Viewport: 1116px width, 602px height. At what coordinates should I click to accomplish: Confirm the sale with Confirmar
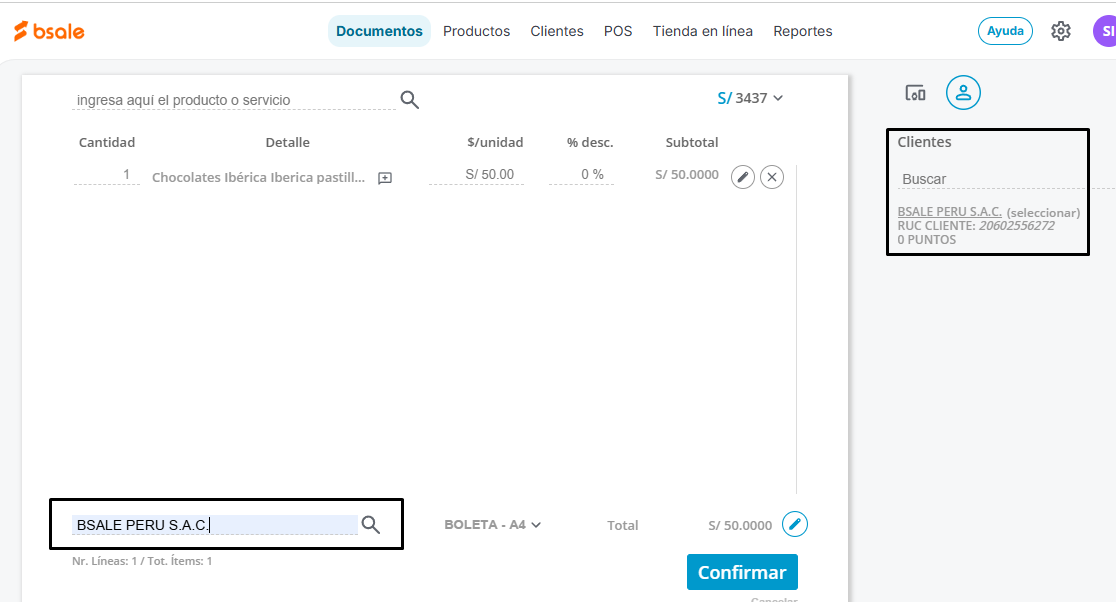click(x=742, y=572)
